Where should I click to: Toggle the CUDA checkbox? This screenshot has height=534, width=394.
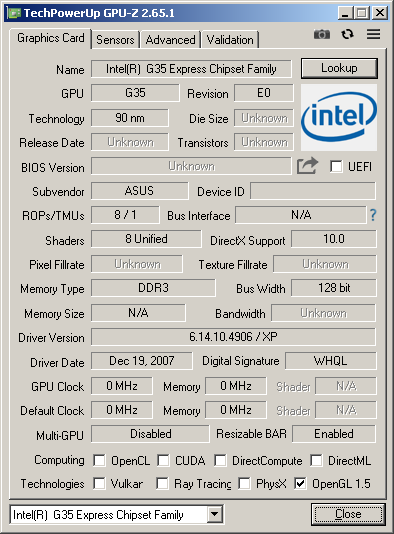point(163,460)
